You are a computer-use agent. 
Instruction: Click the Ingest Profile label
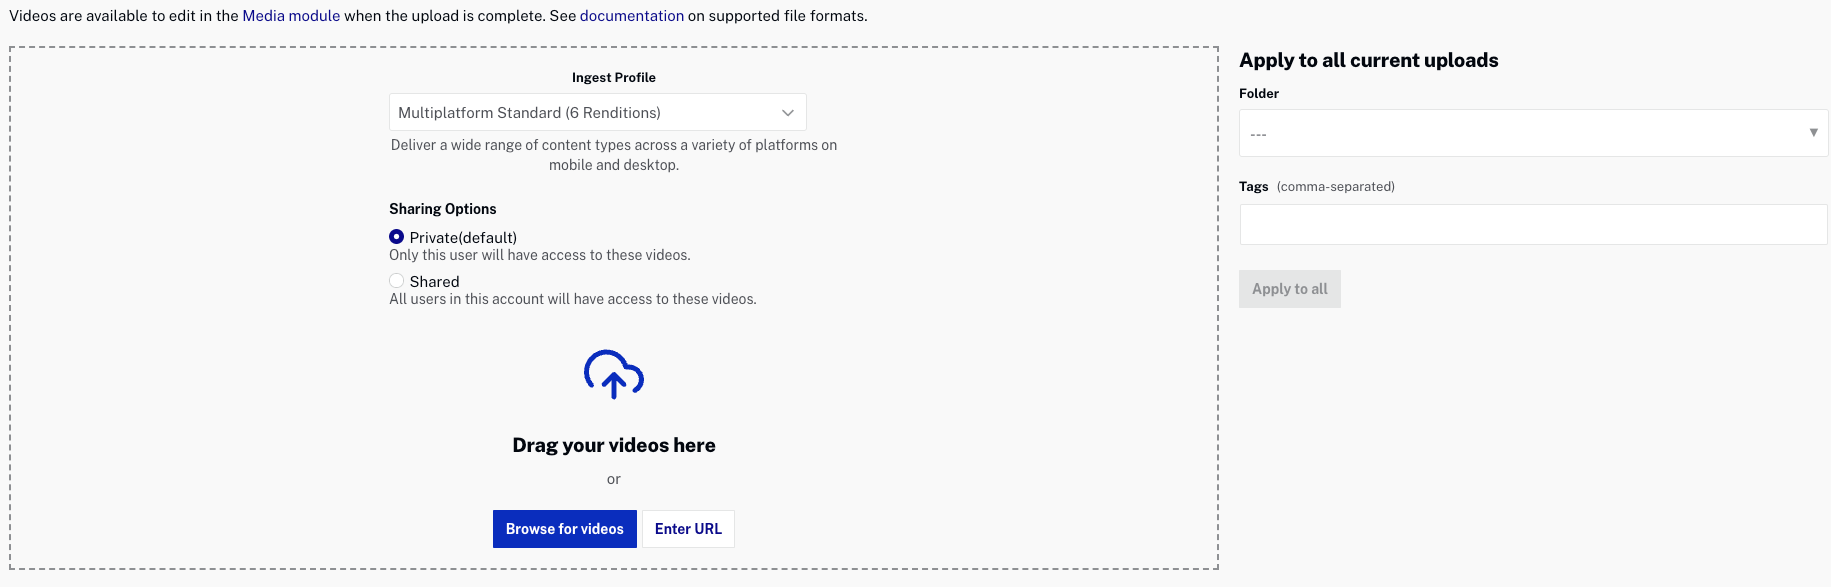pyautogui.click(x=613, y=77)
